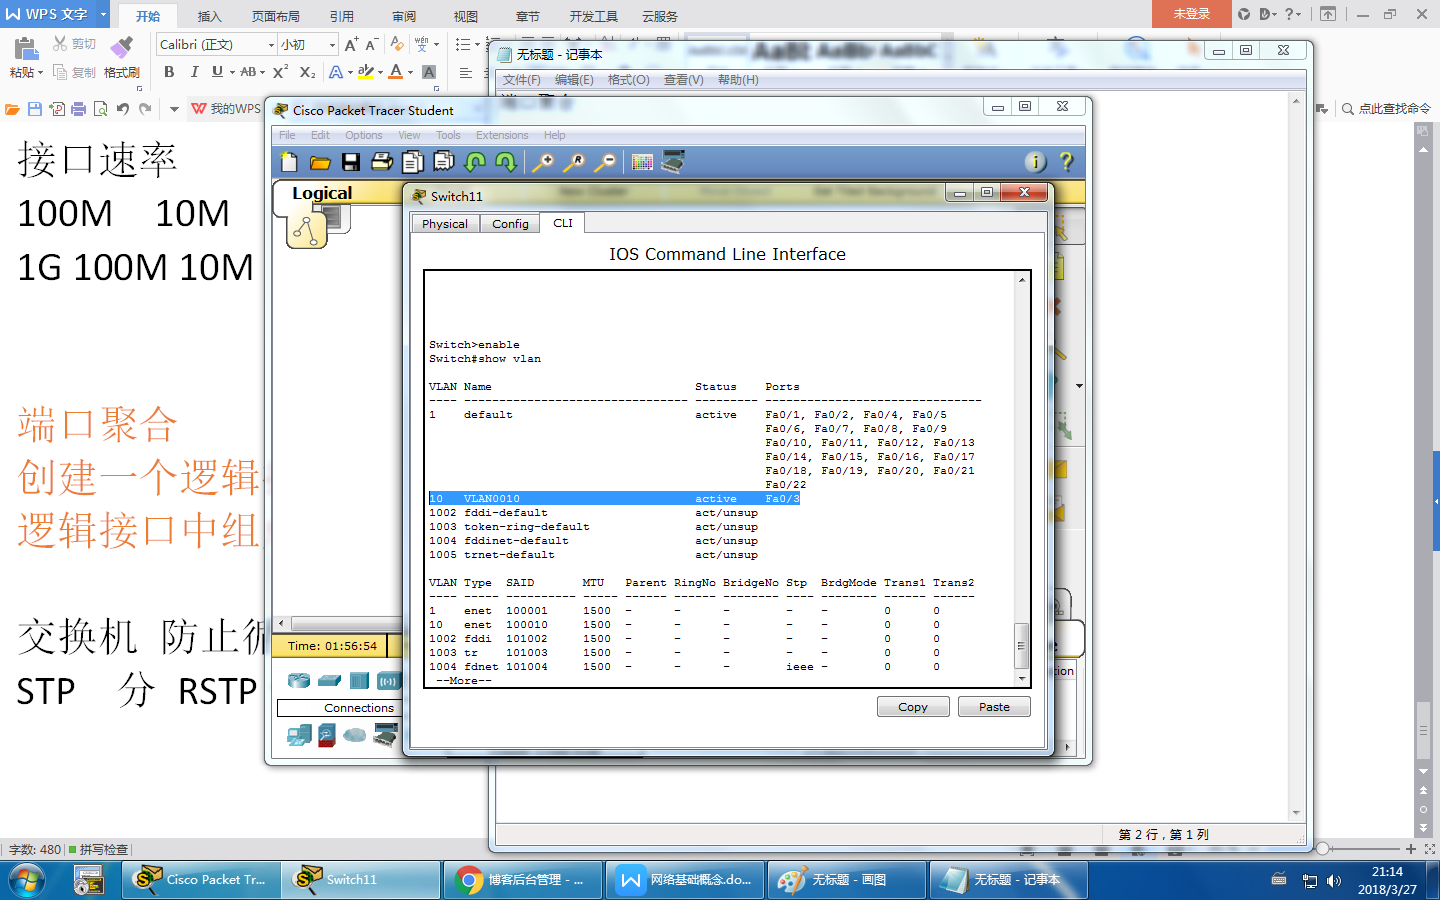The image size is (1440, 900).
Task: Open the custom devices dialog icon
Action: point(673,162)
